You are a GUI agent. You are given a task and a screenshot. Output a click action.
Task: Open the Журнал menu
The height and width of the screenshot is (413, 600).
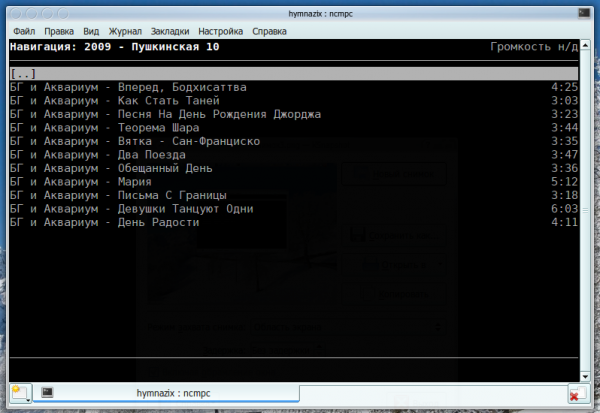point(125,31)
